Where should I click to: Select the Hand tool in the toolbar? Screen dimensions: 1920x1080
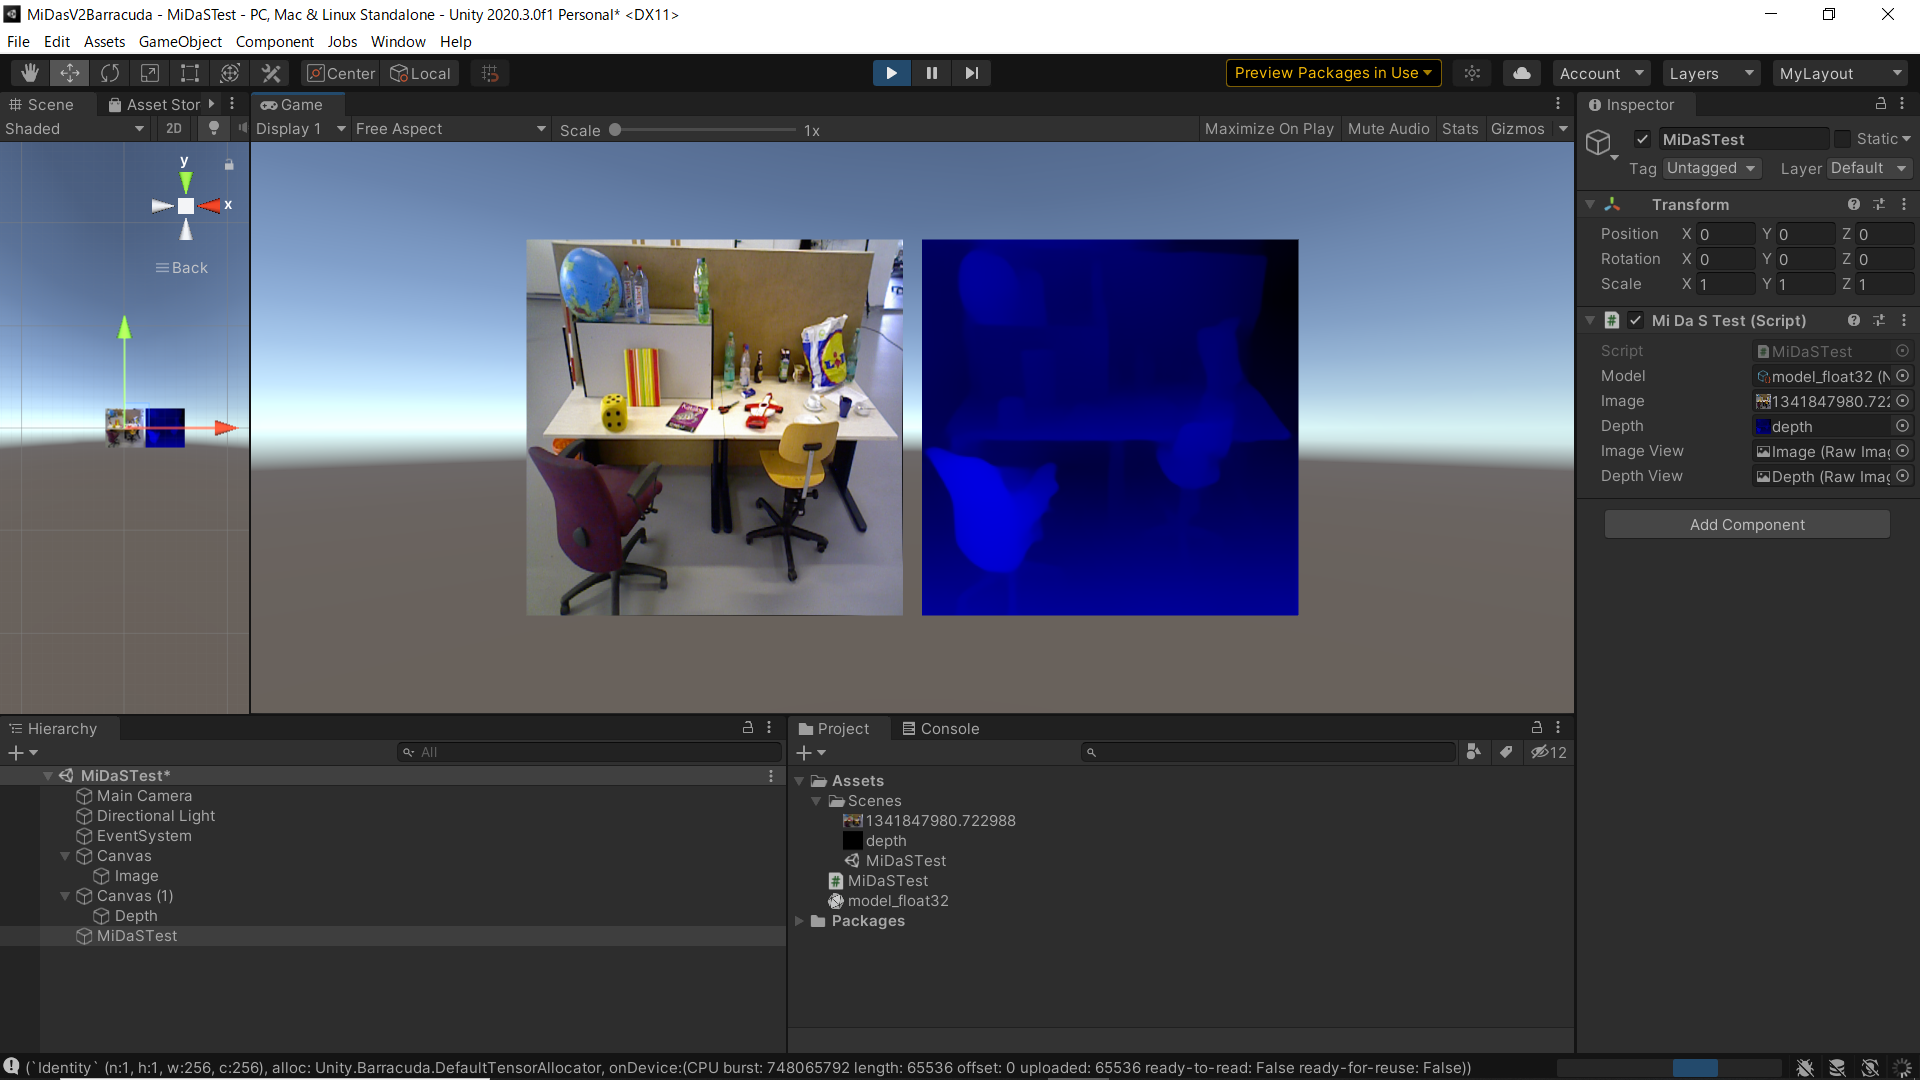click(x=29, y=72)
